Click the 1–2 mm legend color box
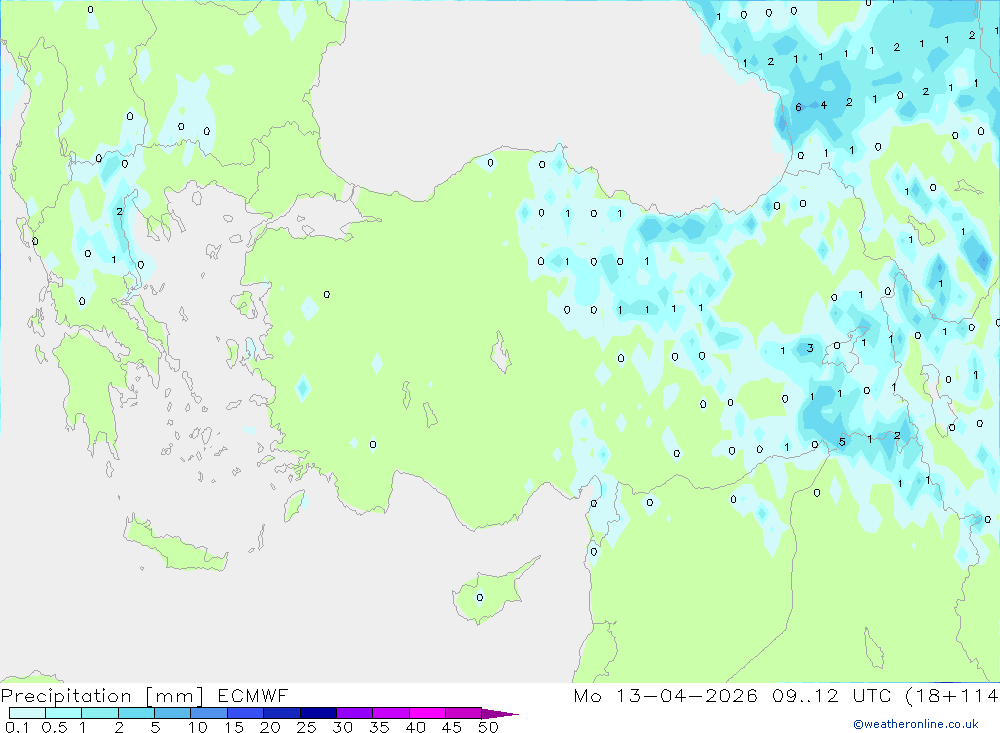Viewport: 1000px width, 733px height. click(100, 713)
